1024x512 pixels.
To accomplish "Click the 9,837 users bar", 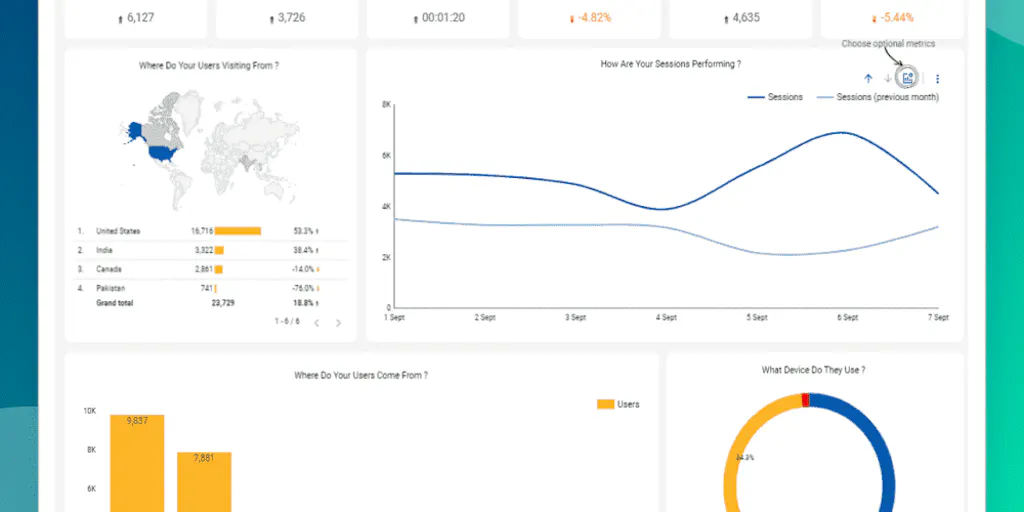I will (x=137, y=463).
